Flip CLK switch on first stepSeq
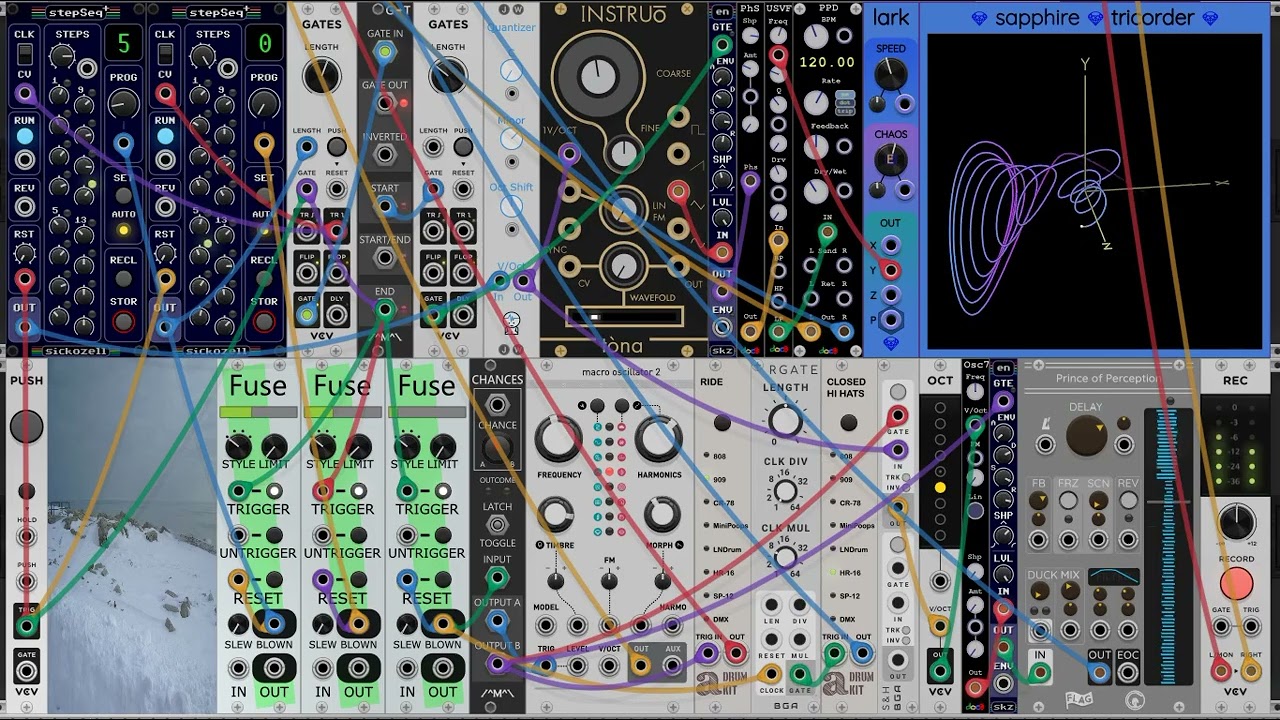The width and height of the screenshot is (1280, 720). (24, 52)
